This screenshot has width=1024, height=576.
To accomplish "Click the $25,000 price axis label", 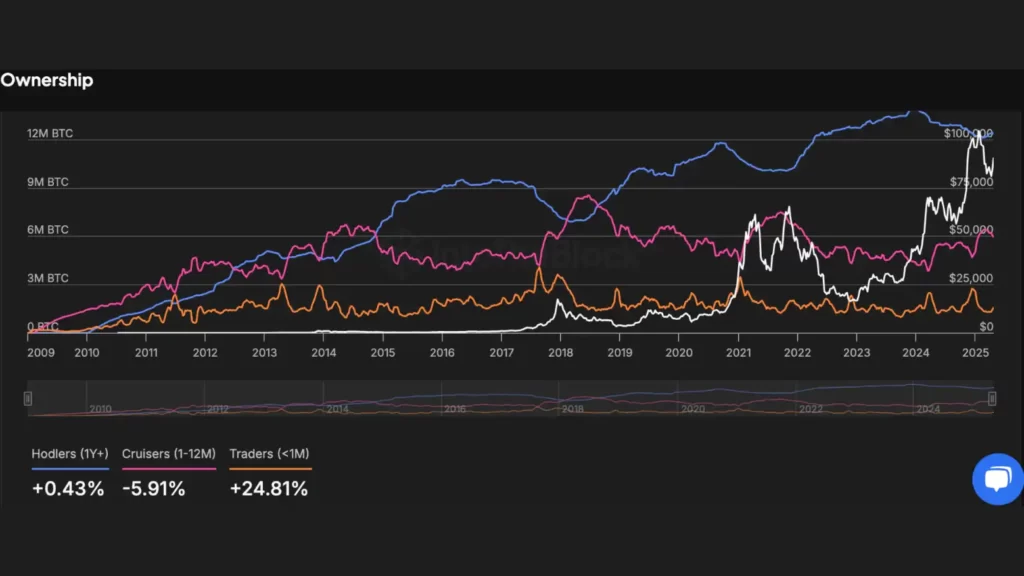I will click(x=972, y=278).
